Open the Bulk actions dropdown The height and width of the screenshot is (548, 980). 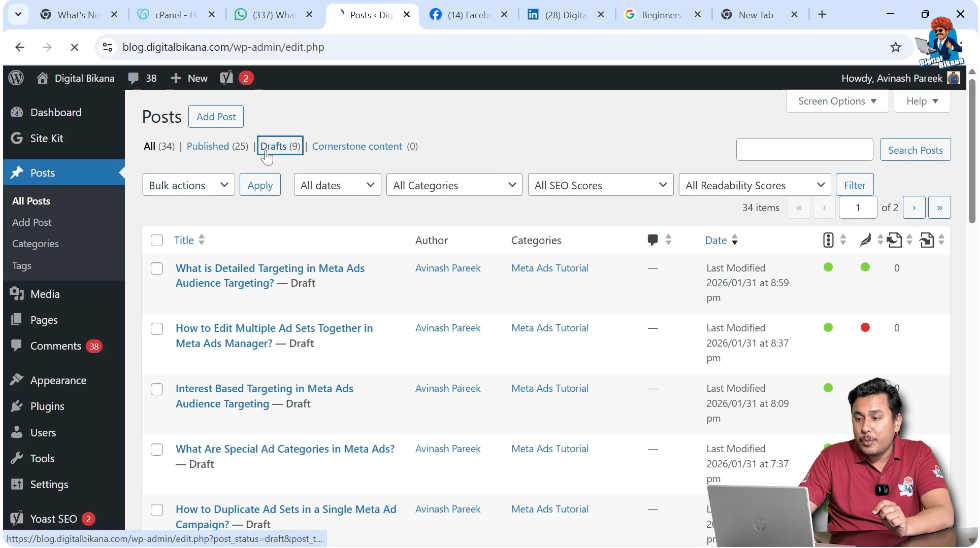[x=188, y=185]
